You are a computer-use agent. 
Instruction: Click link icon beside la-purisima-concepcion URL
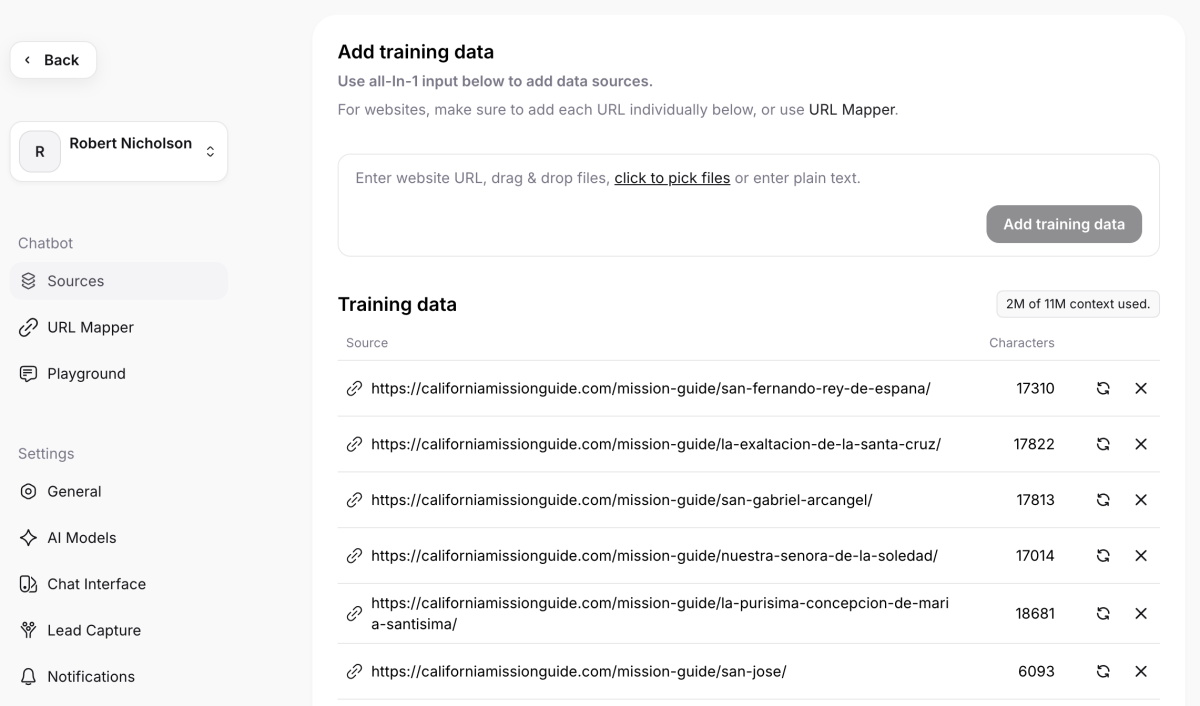pos(354,614)
